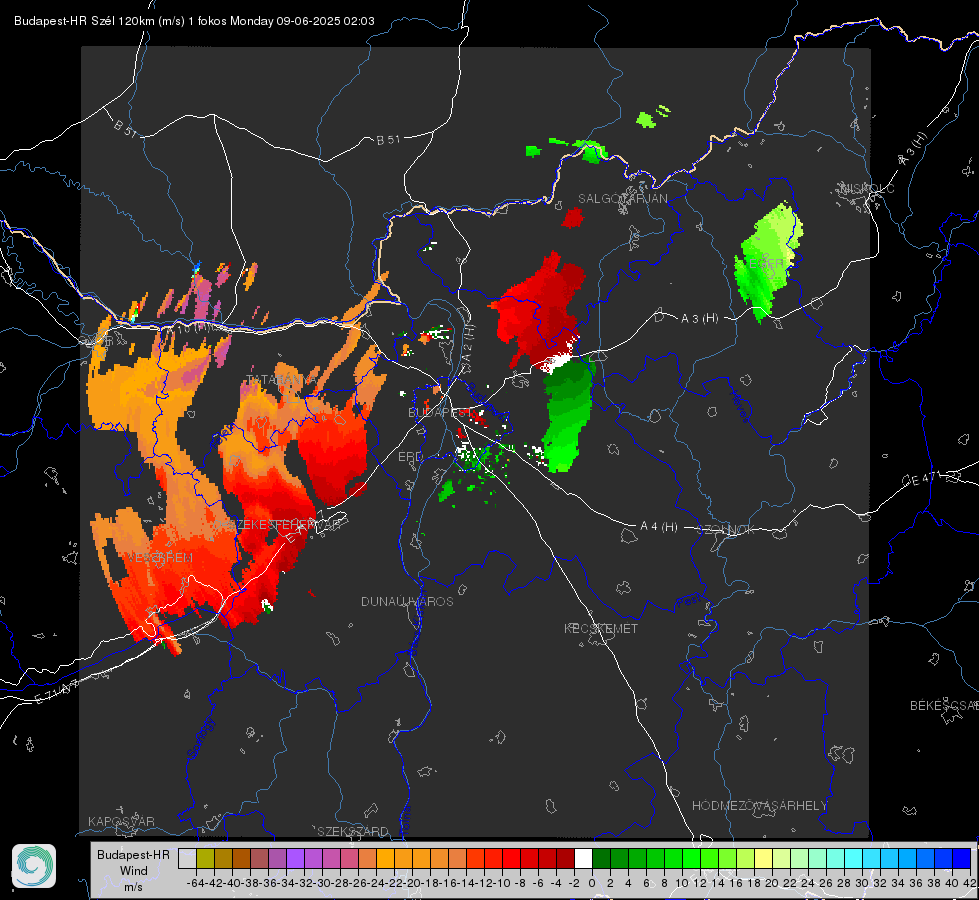Click the blue Somogy county label
Viewport: 979px width, 900px height.
coord(201,739)
